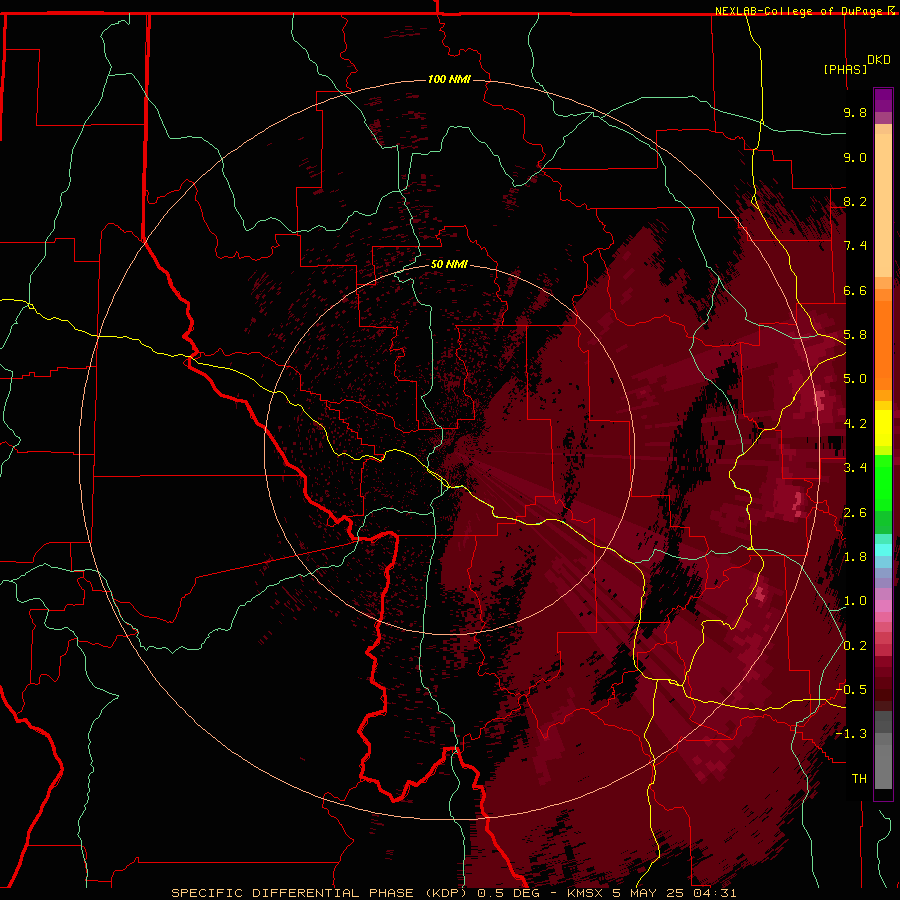Image resolution: width=900 pixels, height=900 pixels.
Task: Click the 100 NMI range ring label
Action: point(449,79)
